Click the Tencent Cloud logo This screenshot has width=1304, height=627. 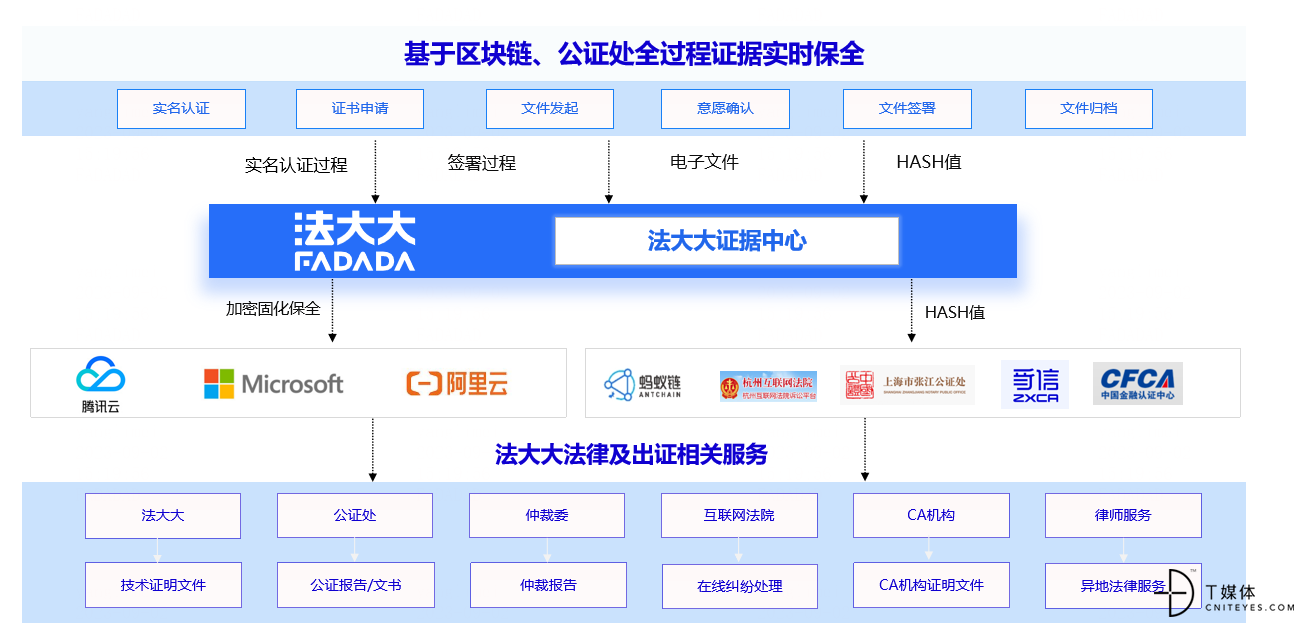click(x=101, y=385)
